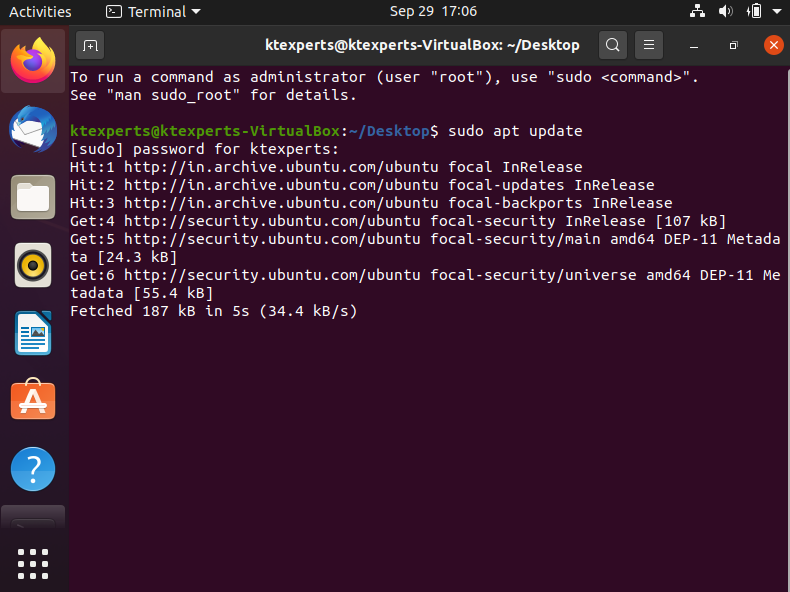Minimize the terminal window
Image resolution: width=790 pixels, height=592 pixels.
click(x=694, y=46)
